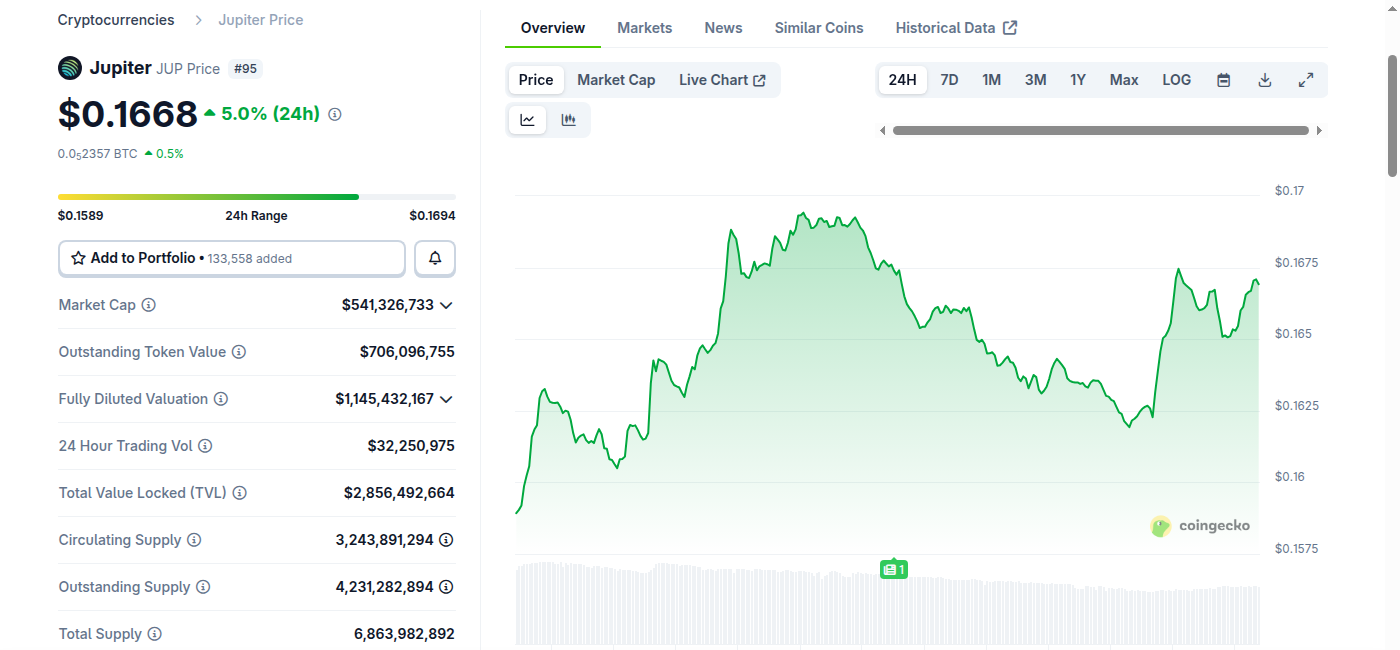Click the download chart data icon
Viewport: 1400px width, 650px height.
coord(1264,79)
